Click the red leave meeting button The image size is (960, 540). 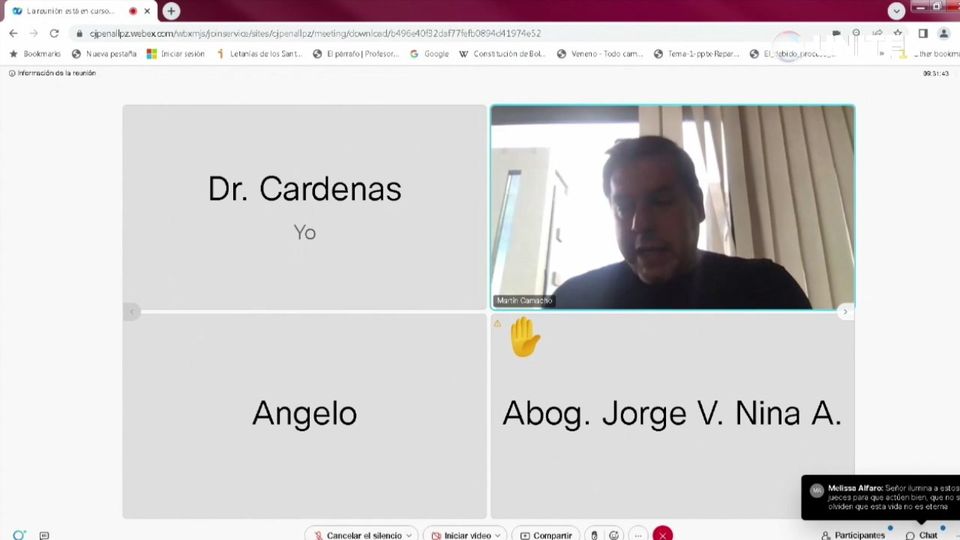[662, 535]
